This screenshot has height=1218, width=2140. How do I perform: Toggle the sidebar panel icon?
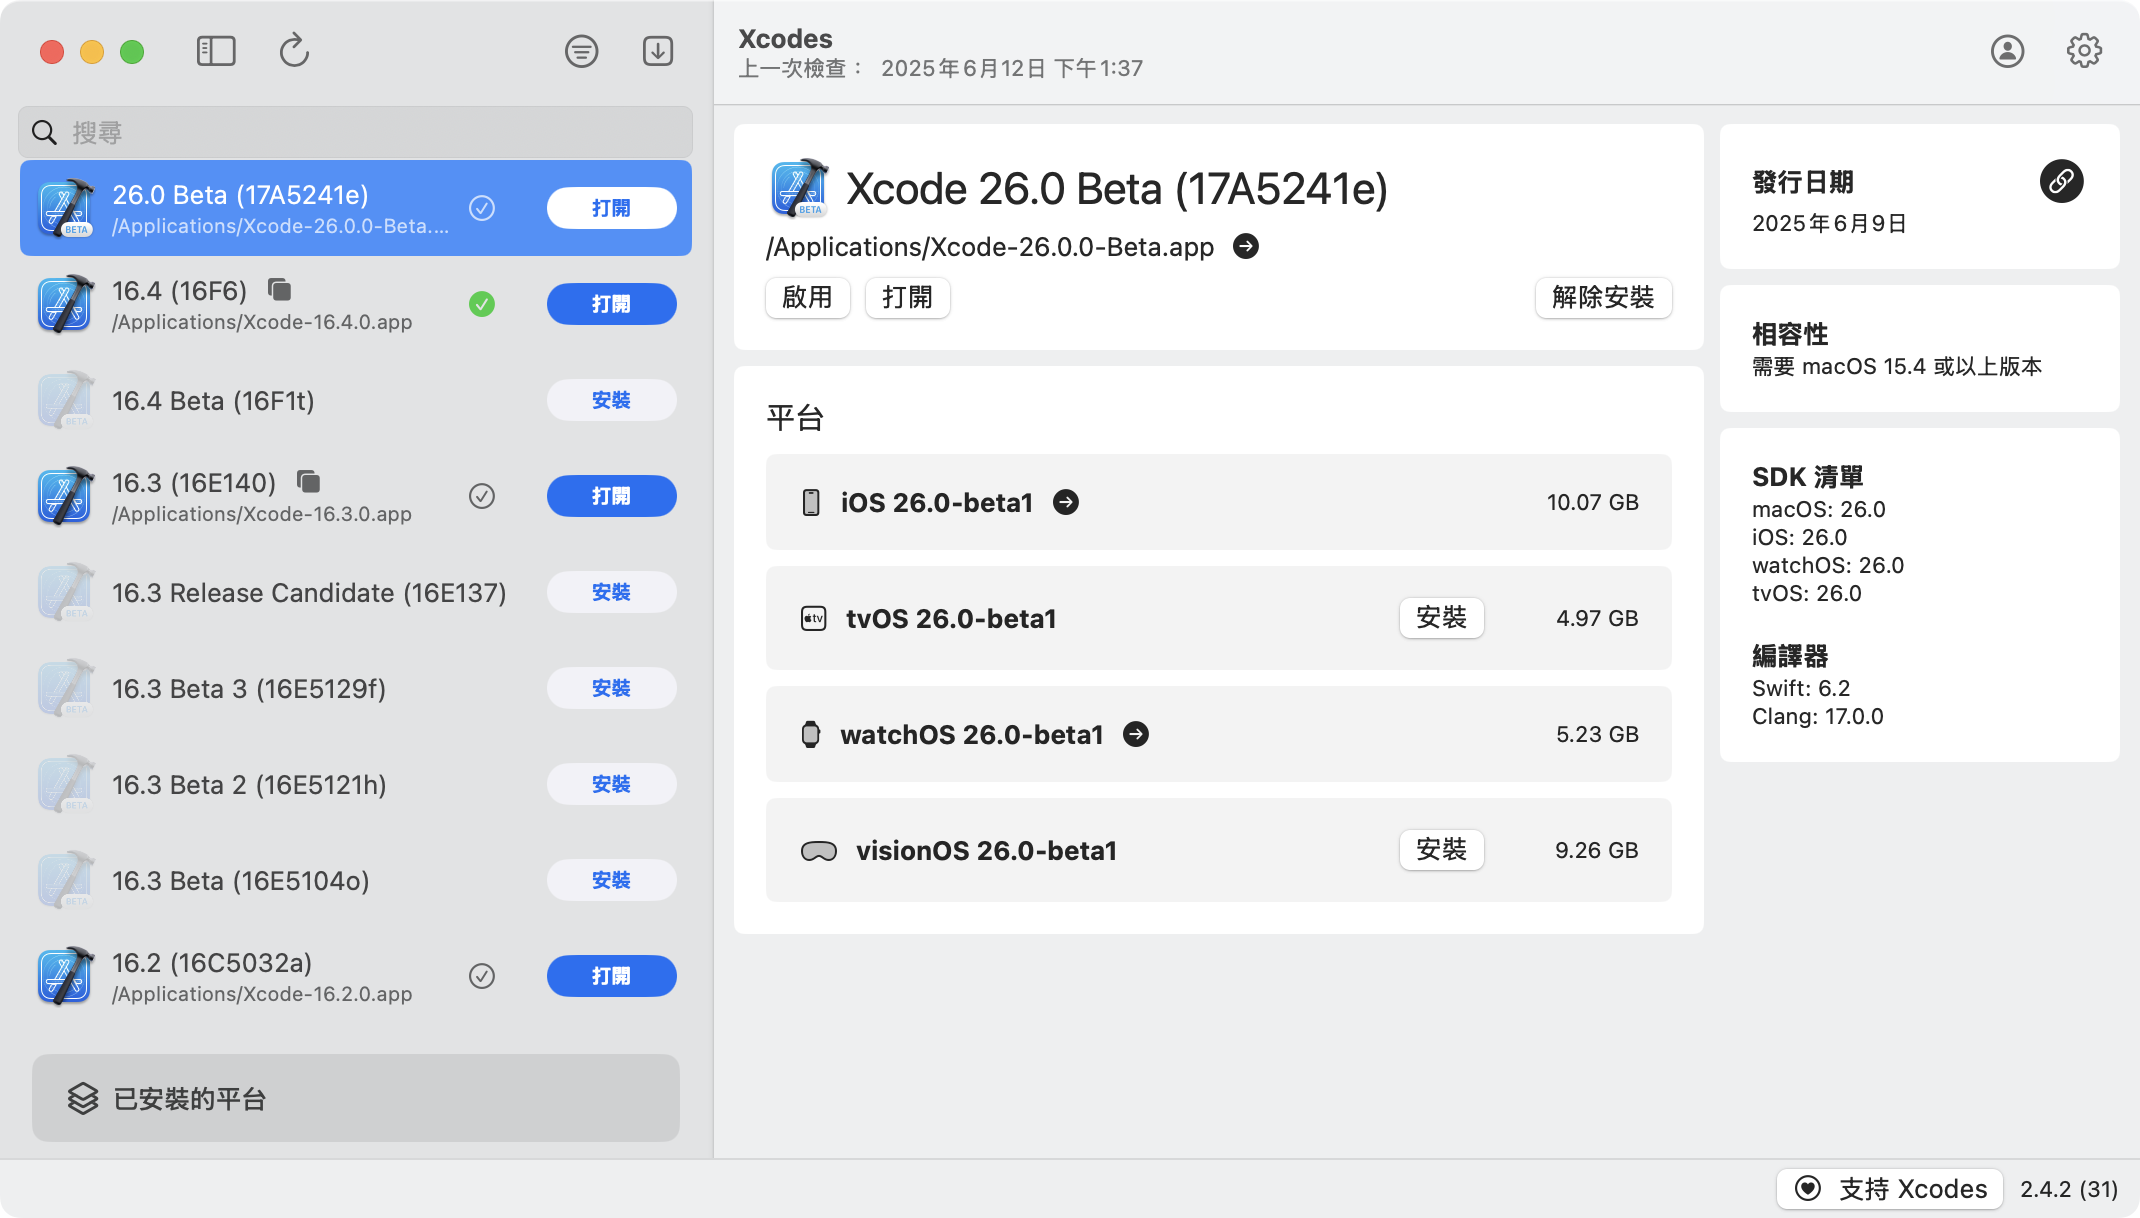(216, 51)
